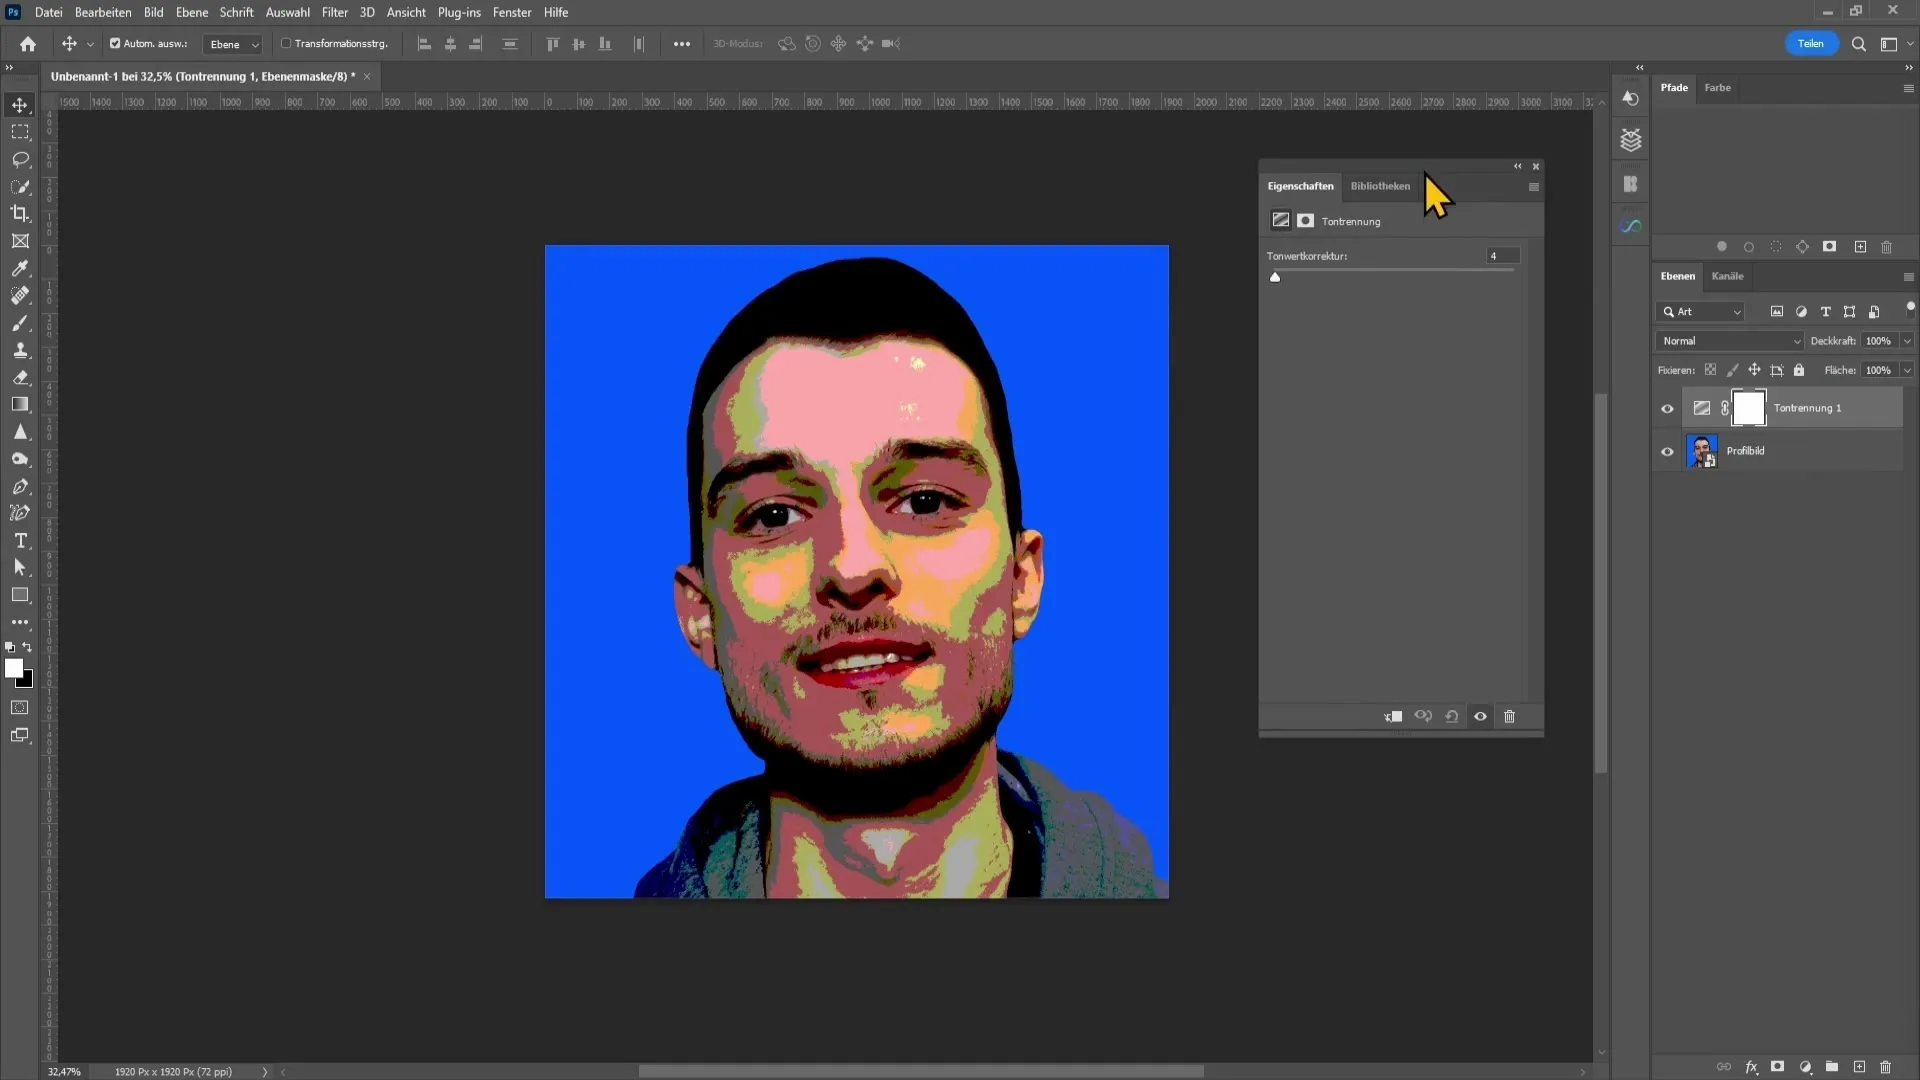Toggle layer filtering switch
Image resolution: width=1920 pixels, height=1080 pixels.
tap(1910, 308)
